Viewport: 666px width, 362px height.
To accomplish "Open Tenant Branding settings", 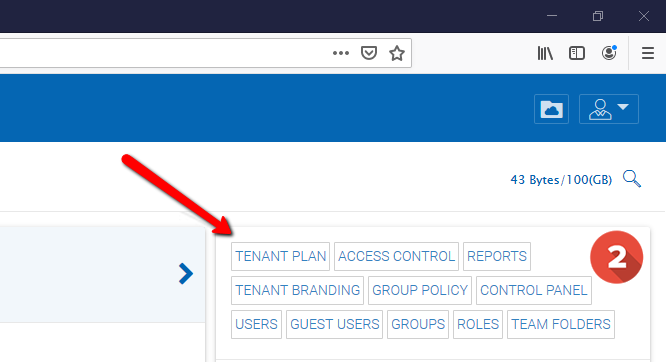I will 297,290.
